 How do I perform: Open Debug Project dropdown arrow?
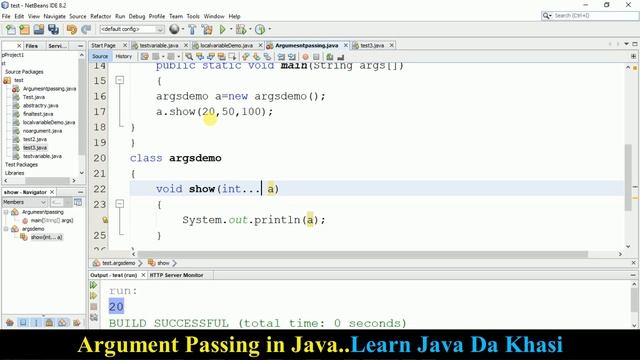click(250, 29)
